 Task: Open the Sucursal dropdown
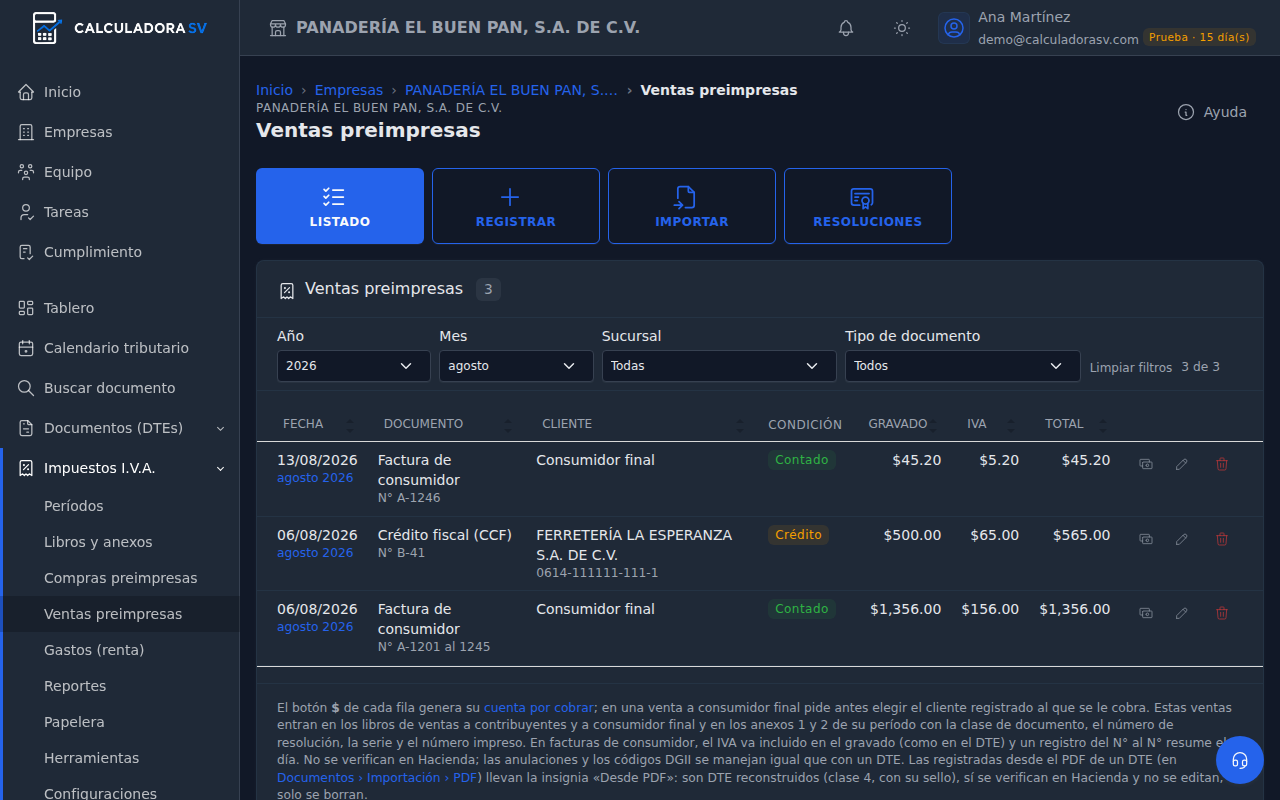[719, 366]
